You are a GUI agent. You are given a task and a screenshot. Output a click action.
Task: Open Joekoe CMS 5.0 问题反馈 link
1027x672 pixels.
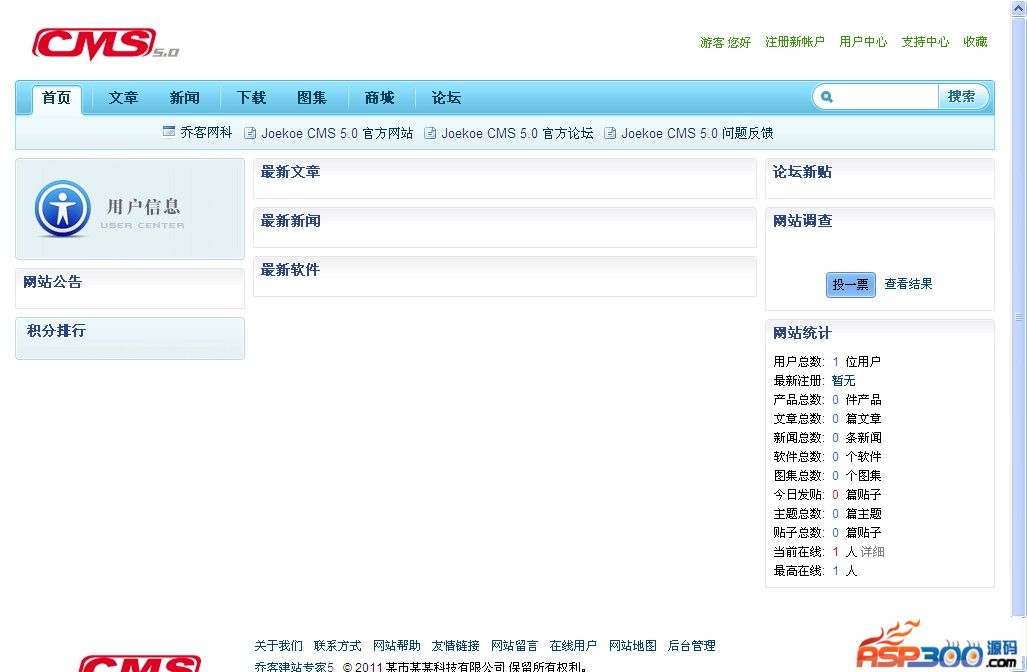point(698,133)
